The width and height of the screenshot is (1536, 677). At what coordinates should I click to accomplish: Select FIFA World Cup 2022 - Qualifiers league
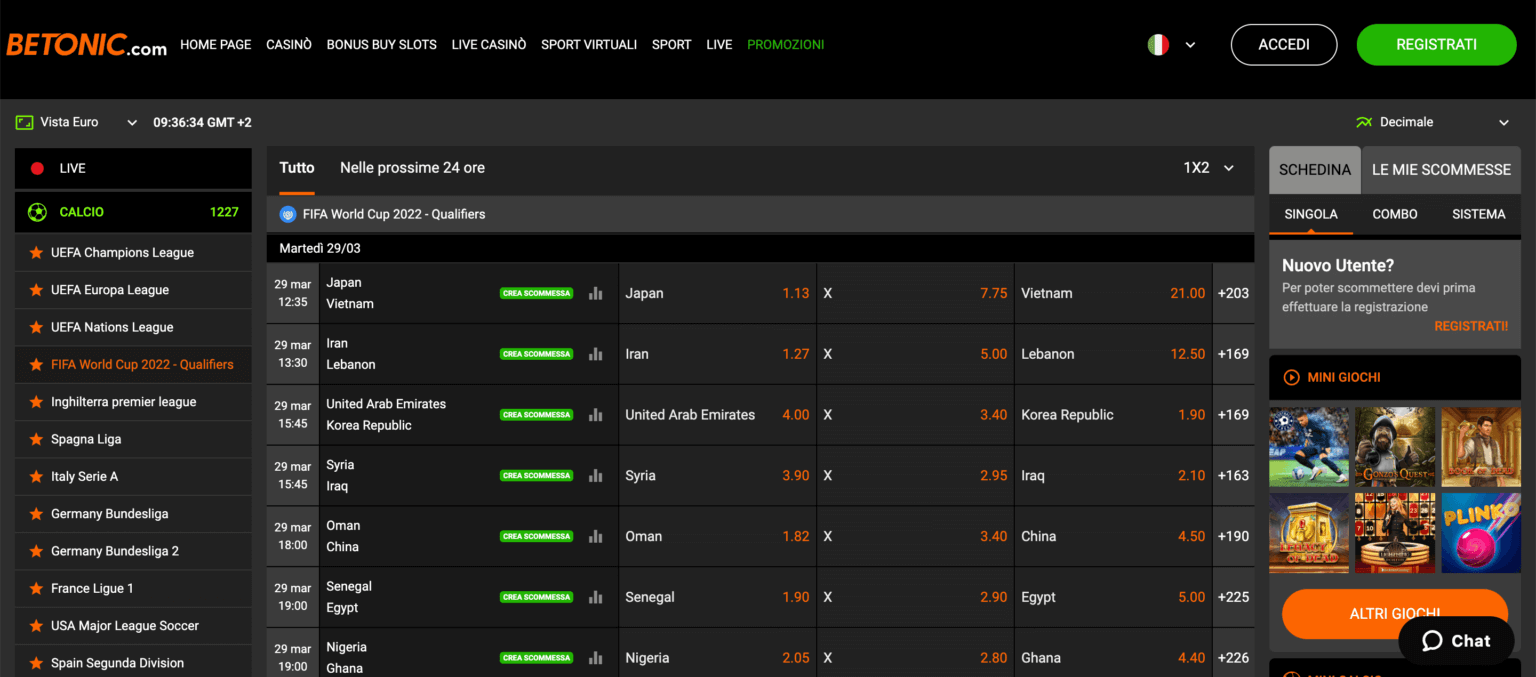(133, 365)
